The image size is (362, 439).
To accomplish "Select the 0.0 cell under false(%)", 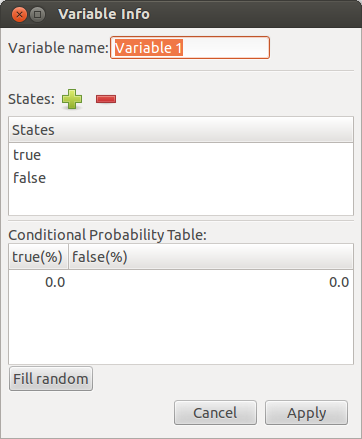I will (211, 282).
